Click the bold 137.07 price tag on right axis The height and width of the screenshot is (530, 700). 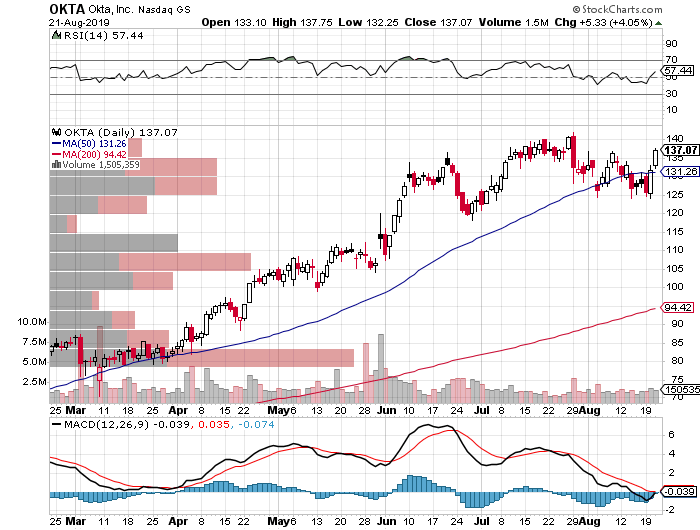(x=680, y=150)
